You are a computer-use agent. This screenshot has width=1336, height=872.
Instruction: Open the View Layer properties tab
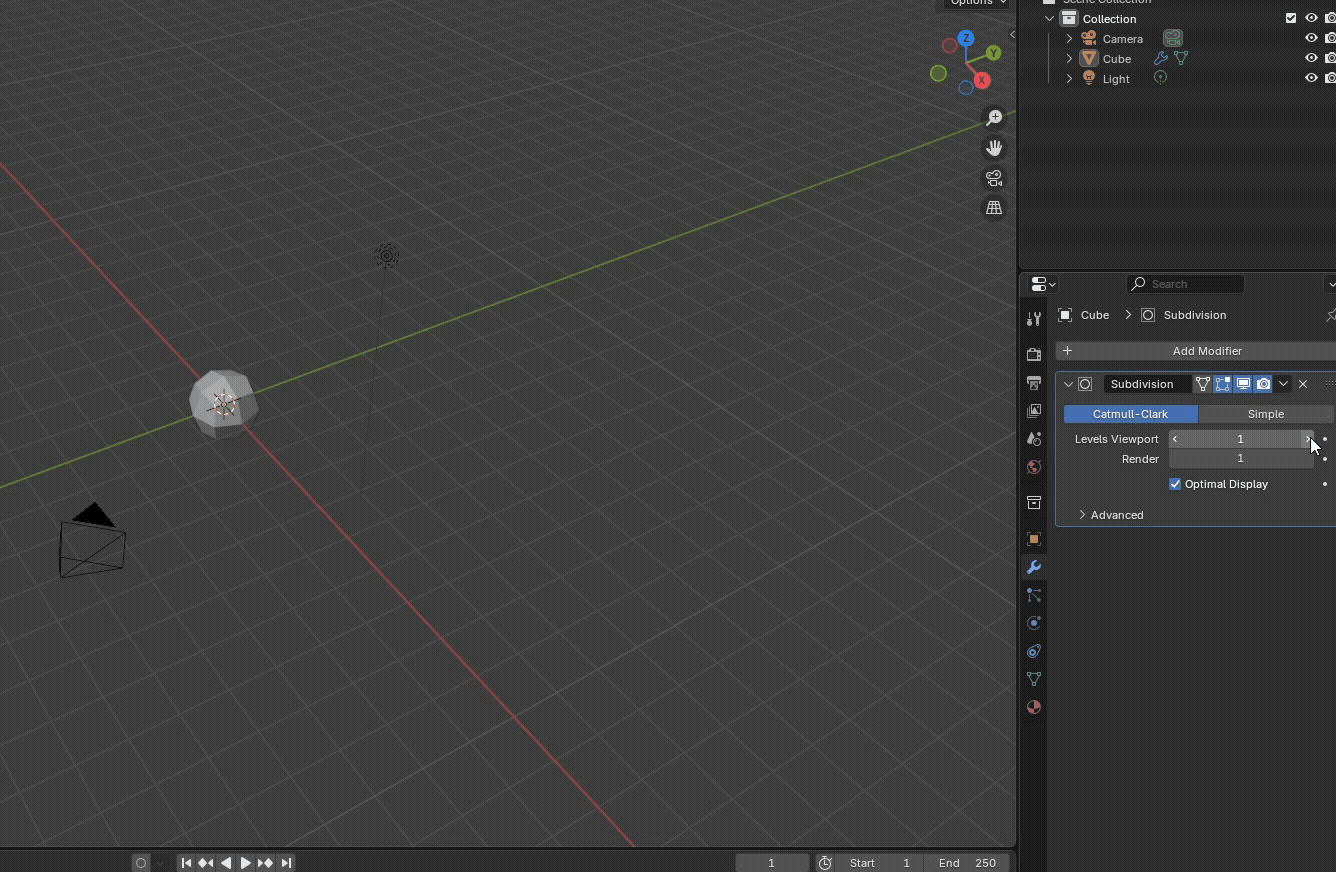[1034, 411]
